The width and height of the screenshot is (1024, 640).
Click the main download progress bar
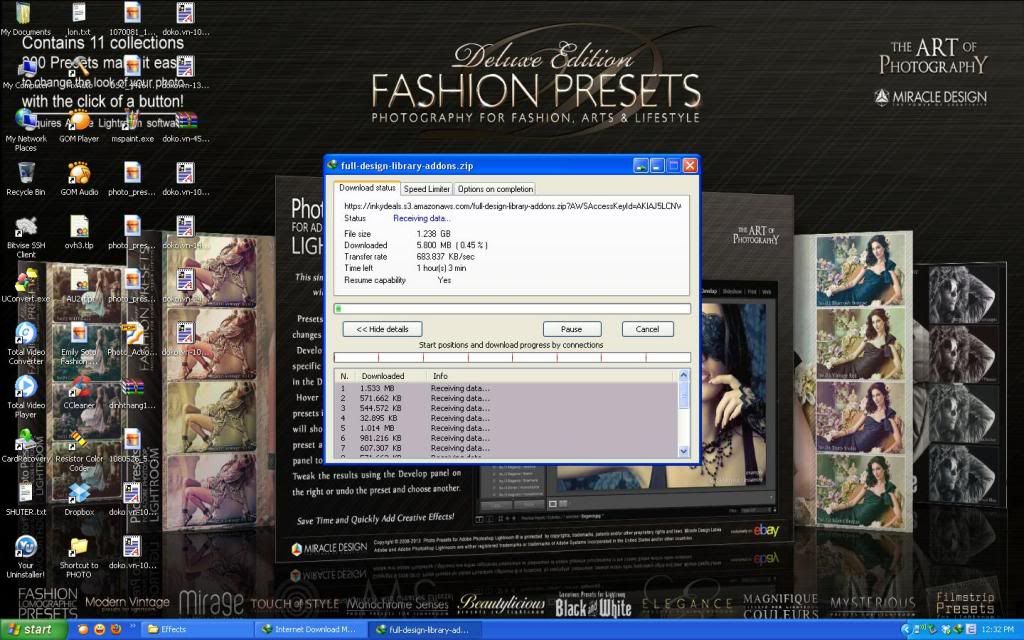tap(512, 308)
